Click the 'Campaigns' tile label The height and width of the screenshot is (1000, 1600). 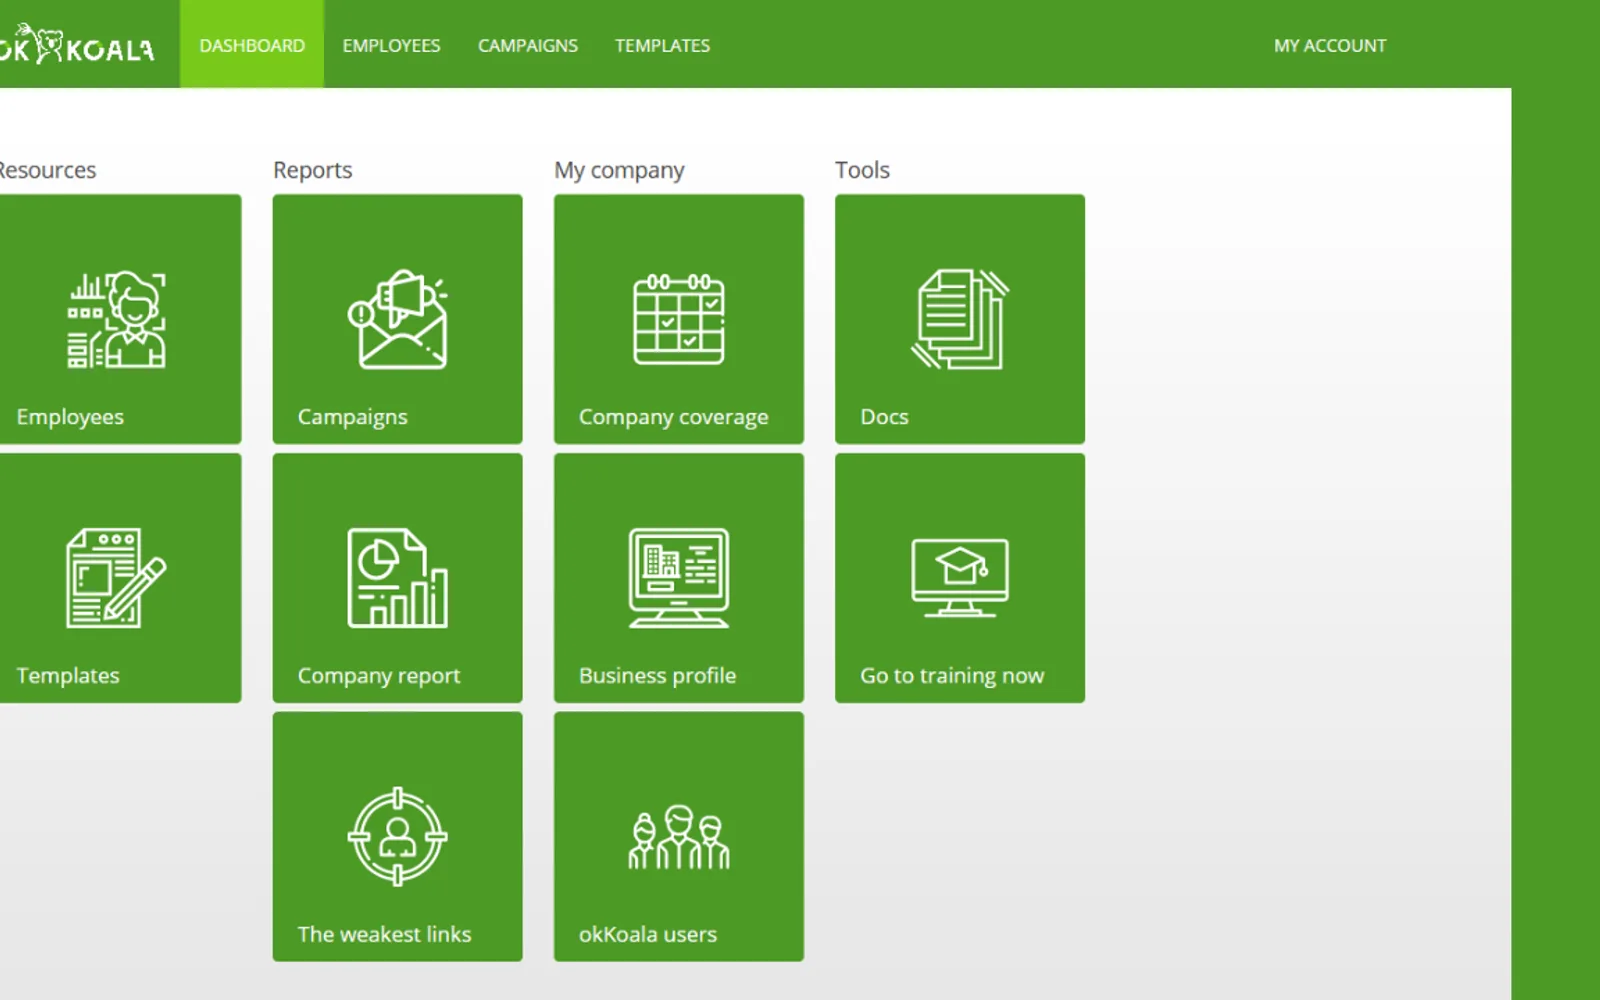352,417
